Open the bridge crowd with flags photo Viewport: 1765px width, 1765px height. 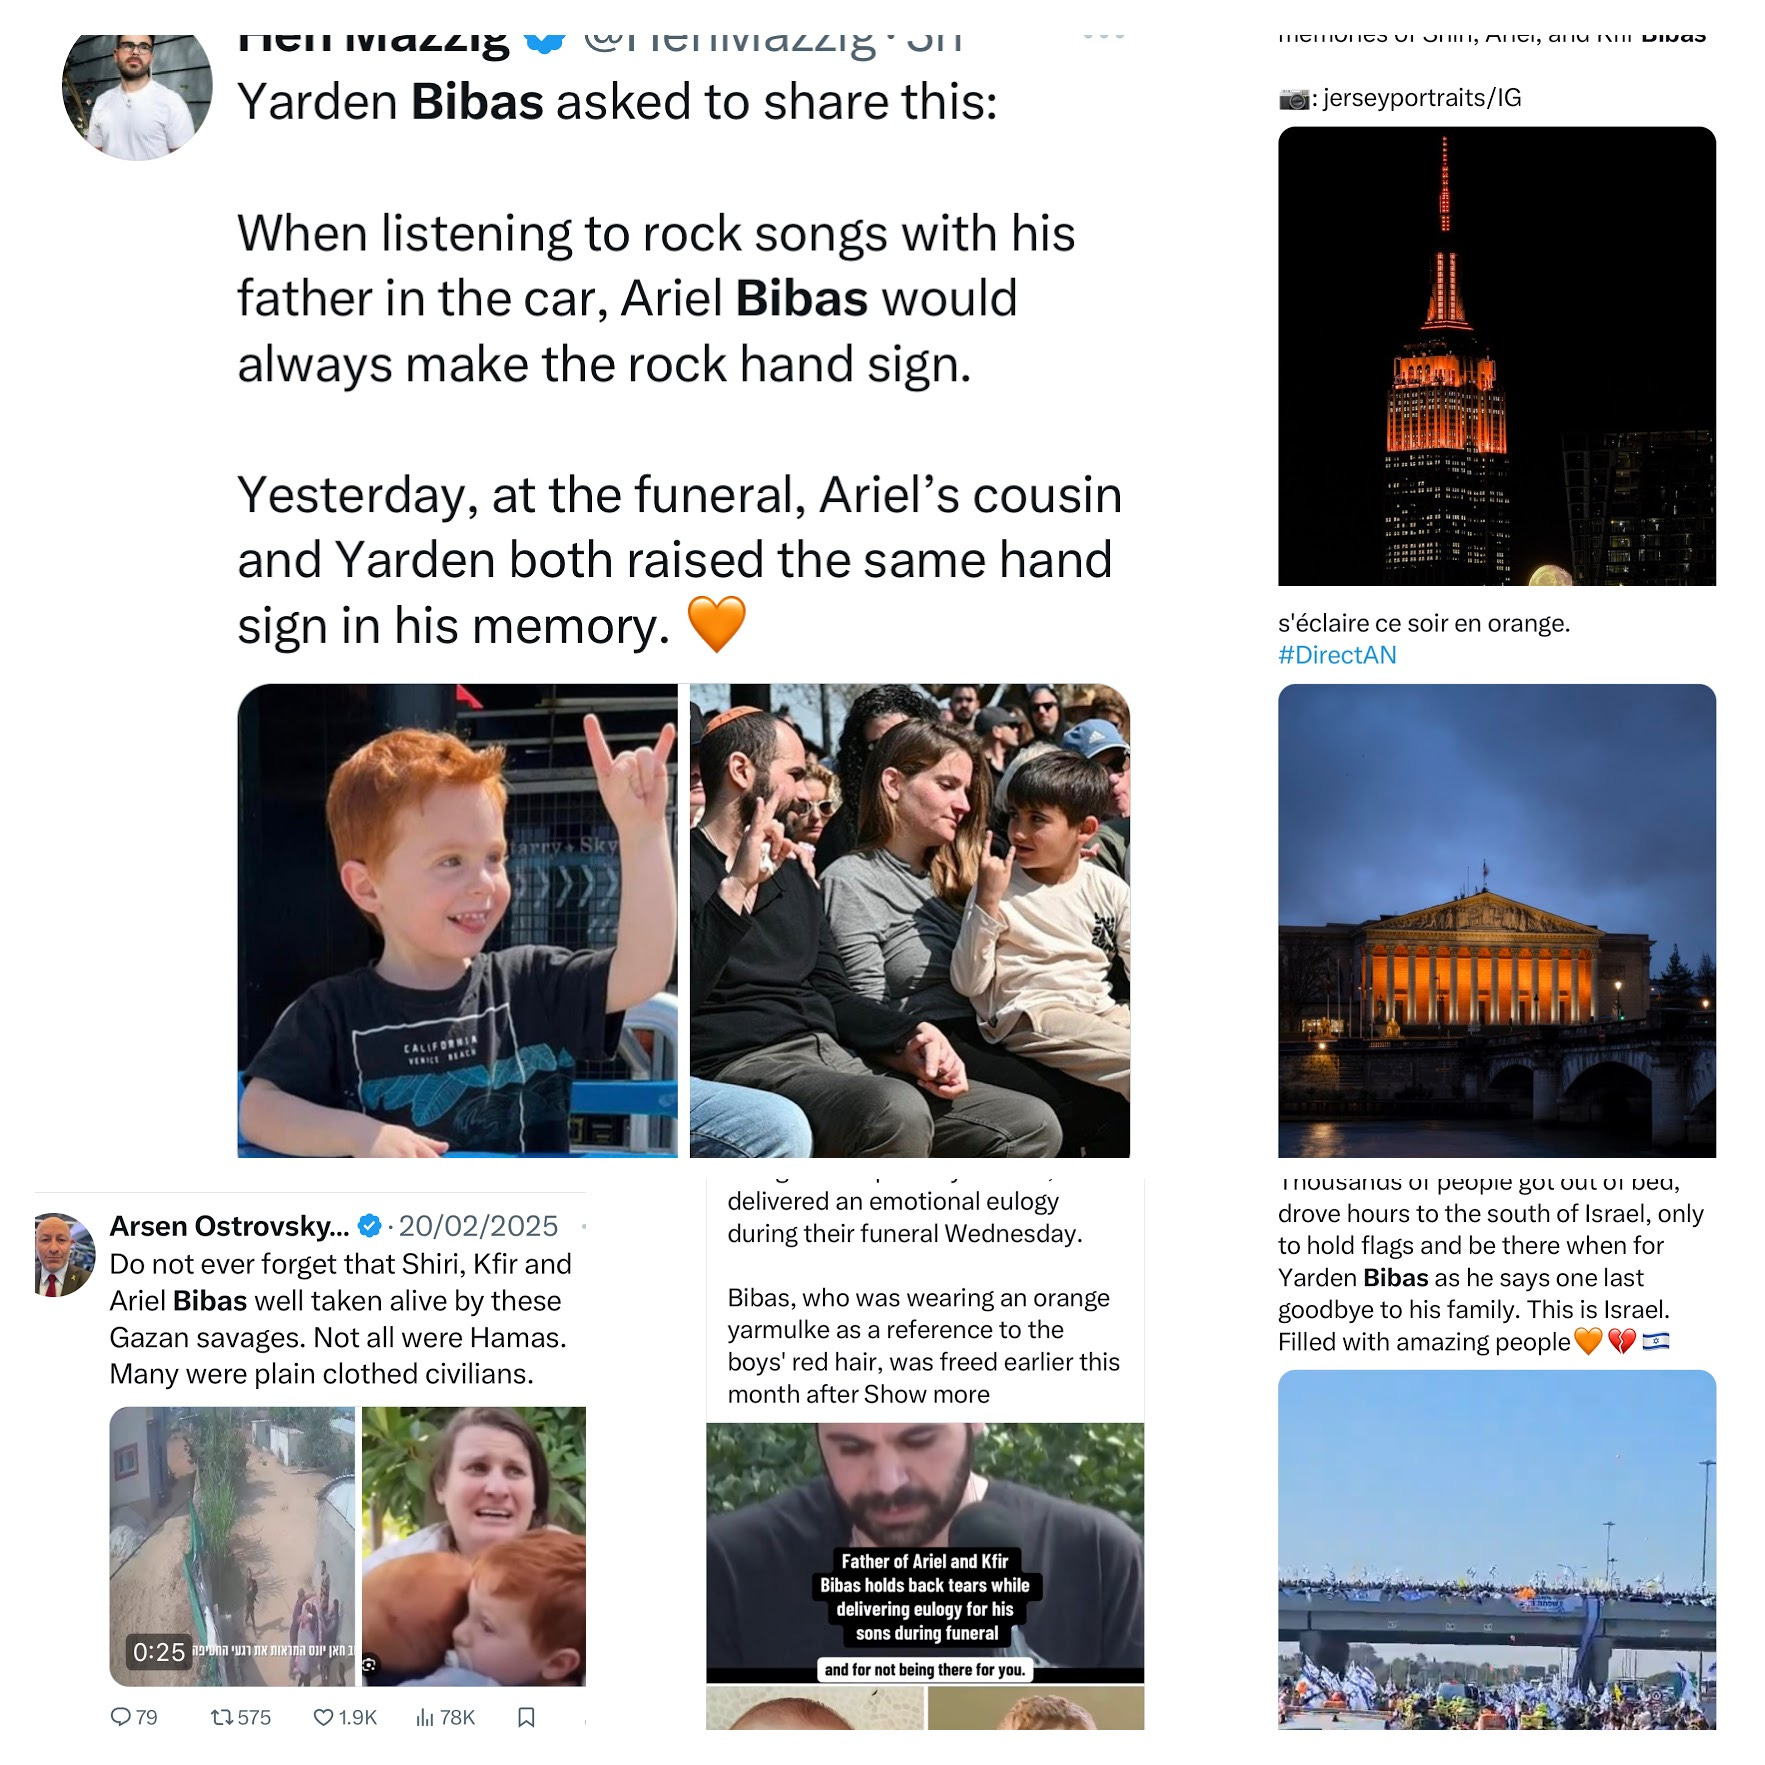pos(1496,1549)
